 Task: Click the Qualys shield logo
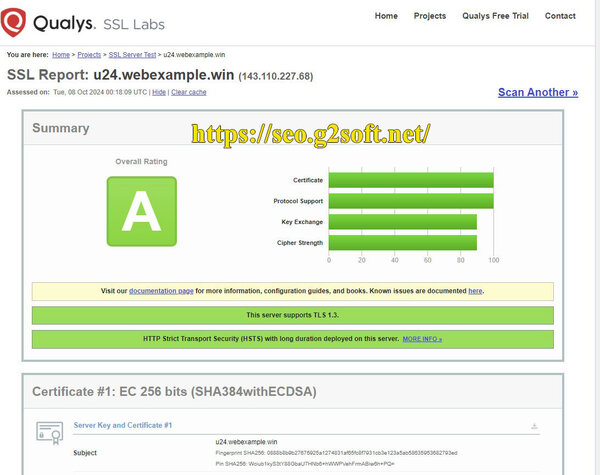[13, 22]
